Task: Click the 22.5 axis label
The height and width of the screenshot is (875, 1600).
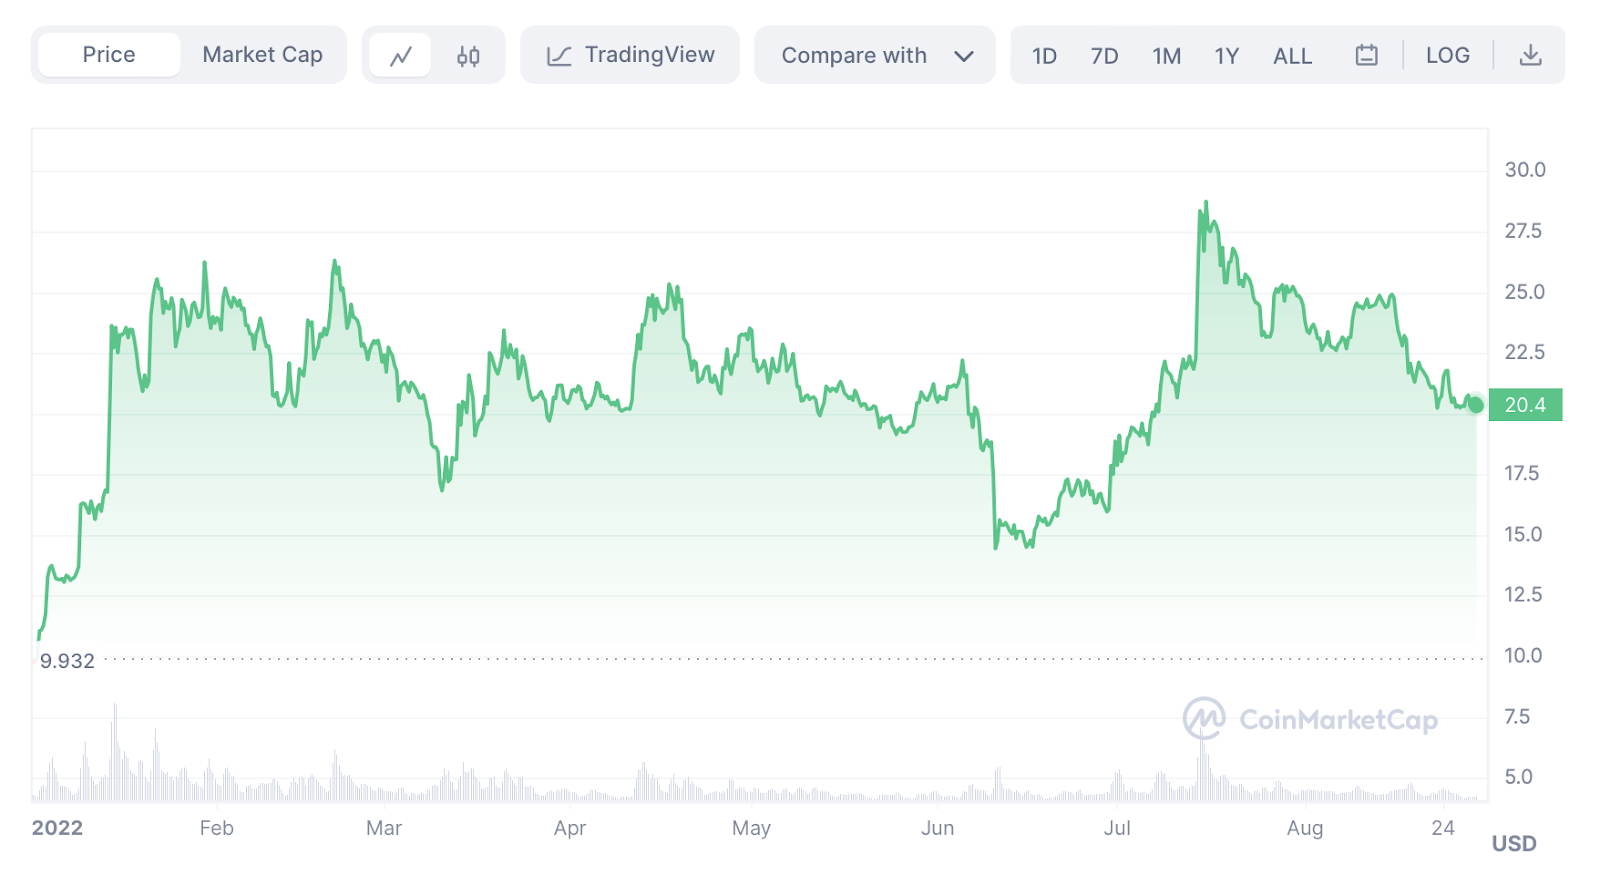Action: [1525, 352]
